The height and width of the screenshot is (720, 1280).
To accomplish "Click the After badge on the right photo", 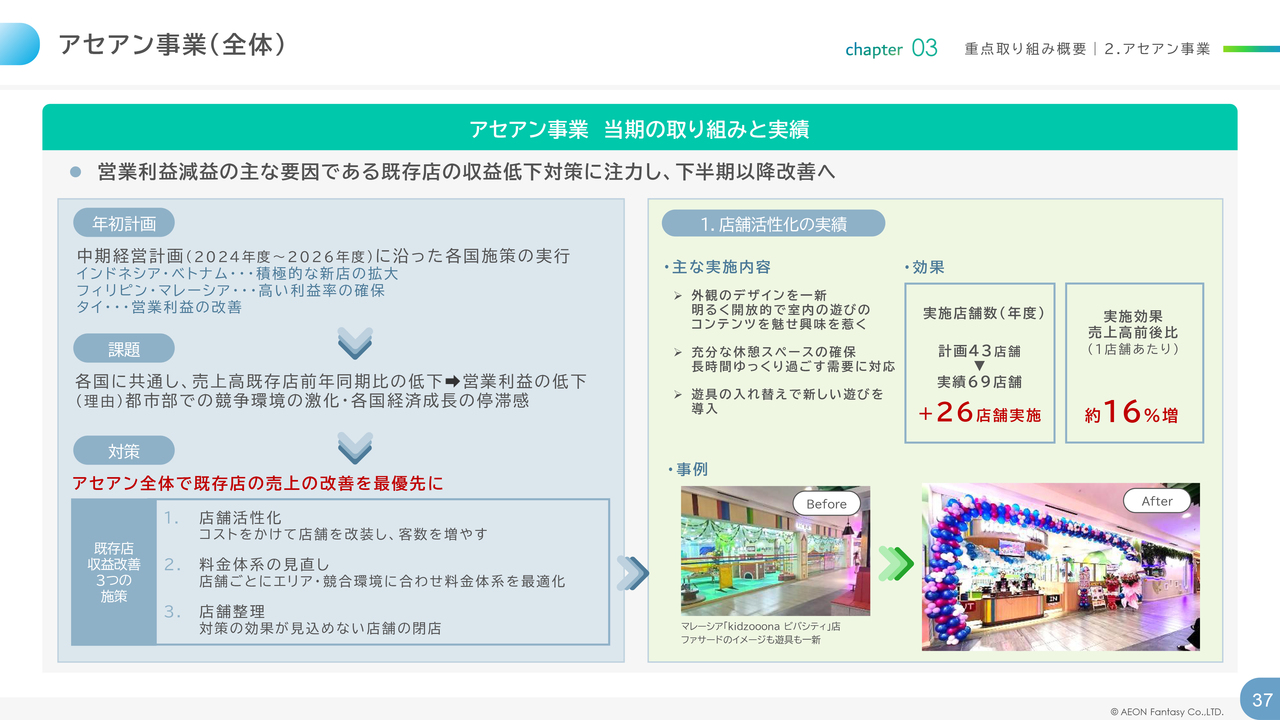I will [x=1157, y=501].
